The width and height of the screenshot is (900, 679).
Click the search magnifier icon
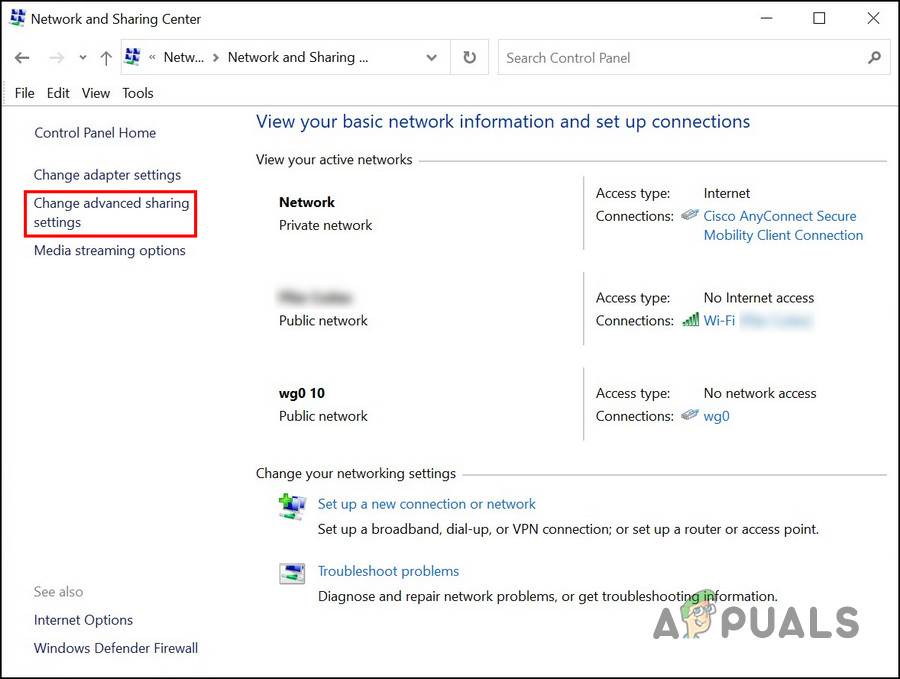coord(874,57)
